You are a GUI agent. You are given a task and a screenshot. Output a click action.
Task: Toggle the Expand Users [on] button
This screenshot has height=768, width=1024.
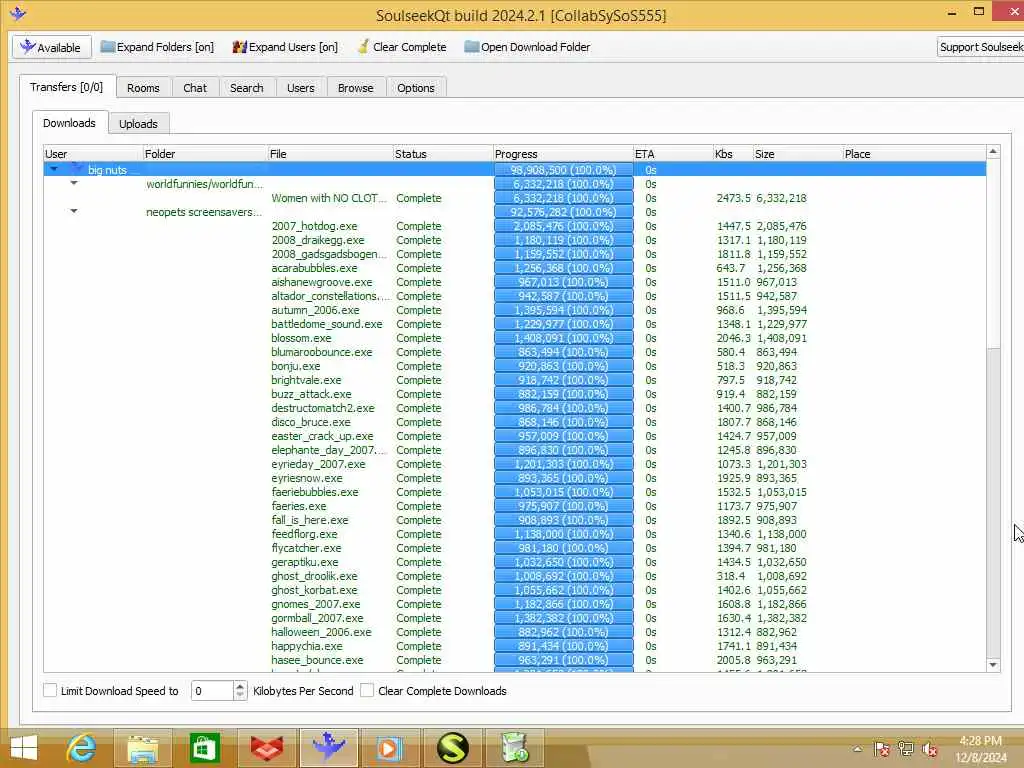(285, 47)
